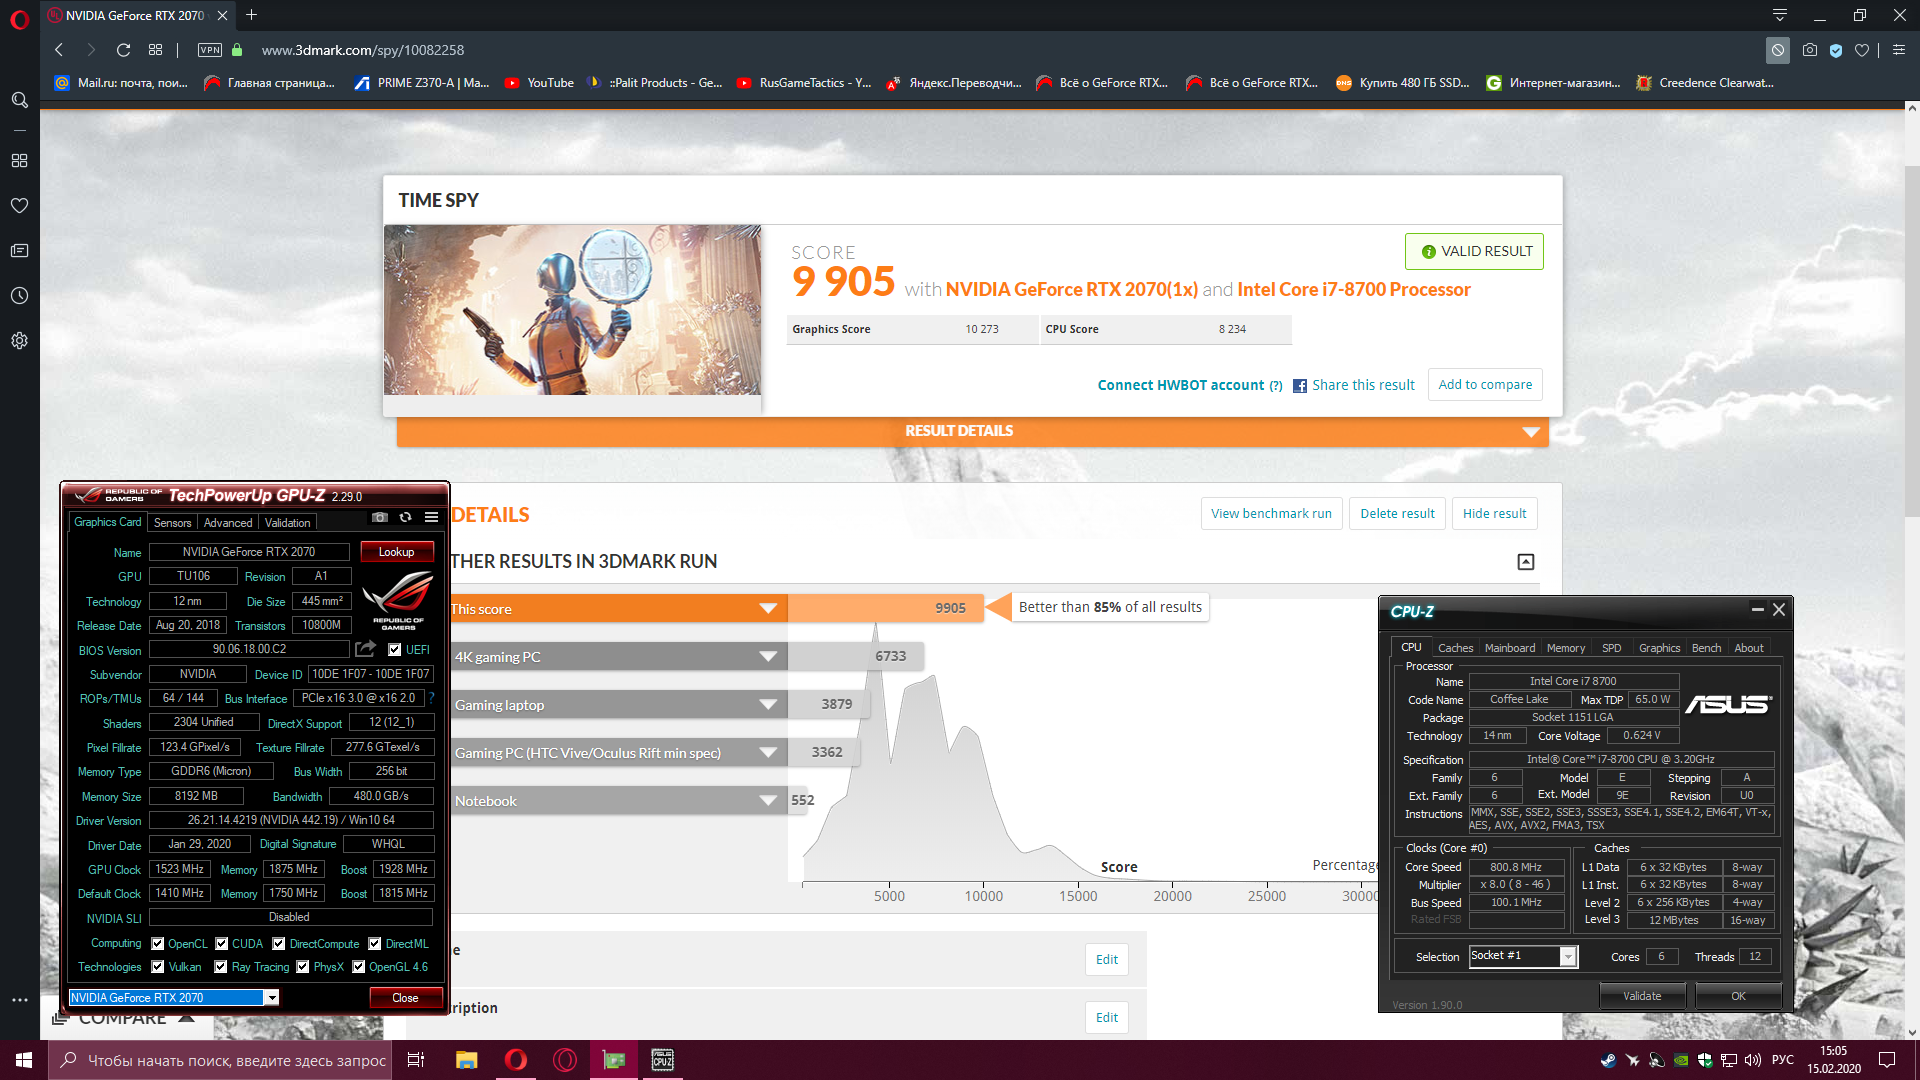Click the Lookup button in GPU-Z
1920x1080 pixels.
click(x=396, y=552)
